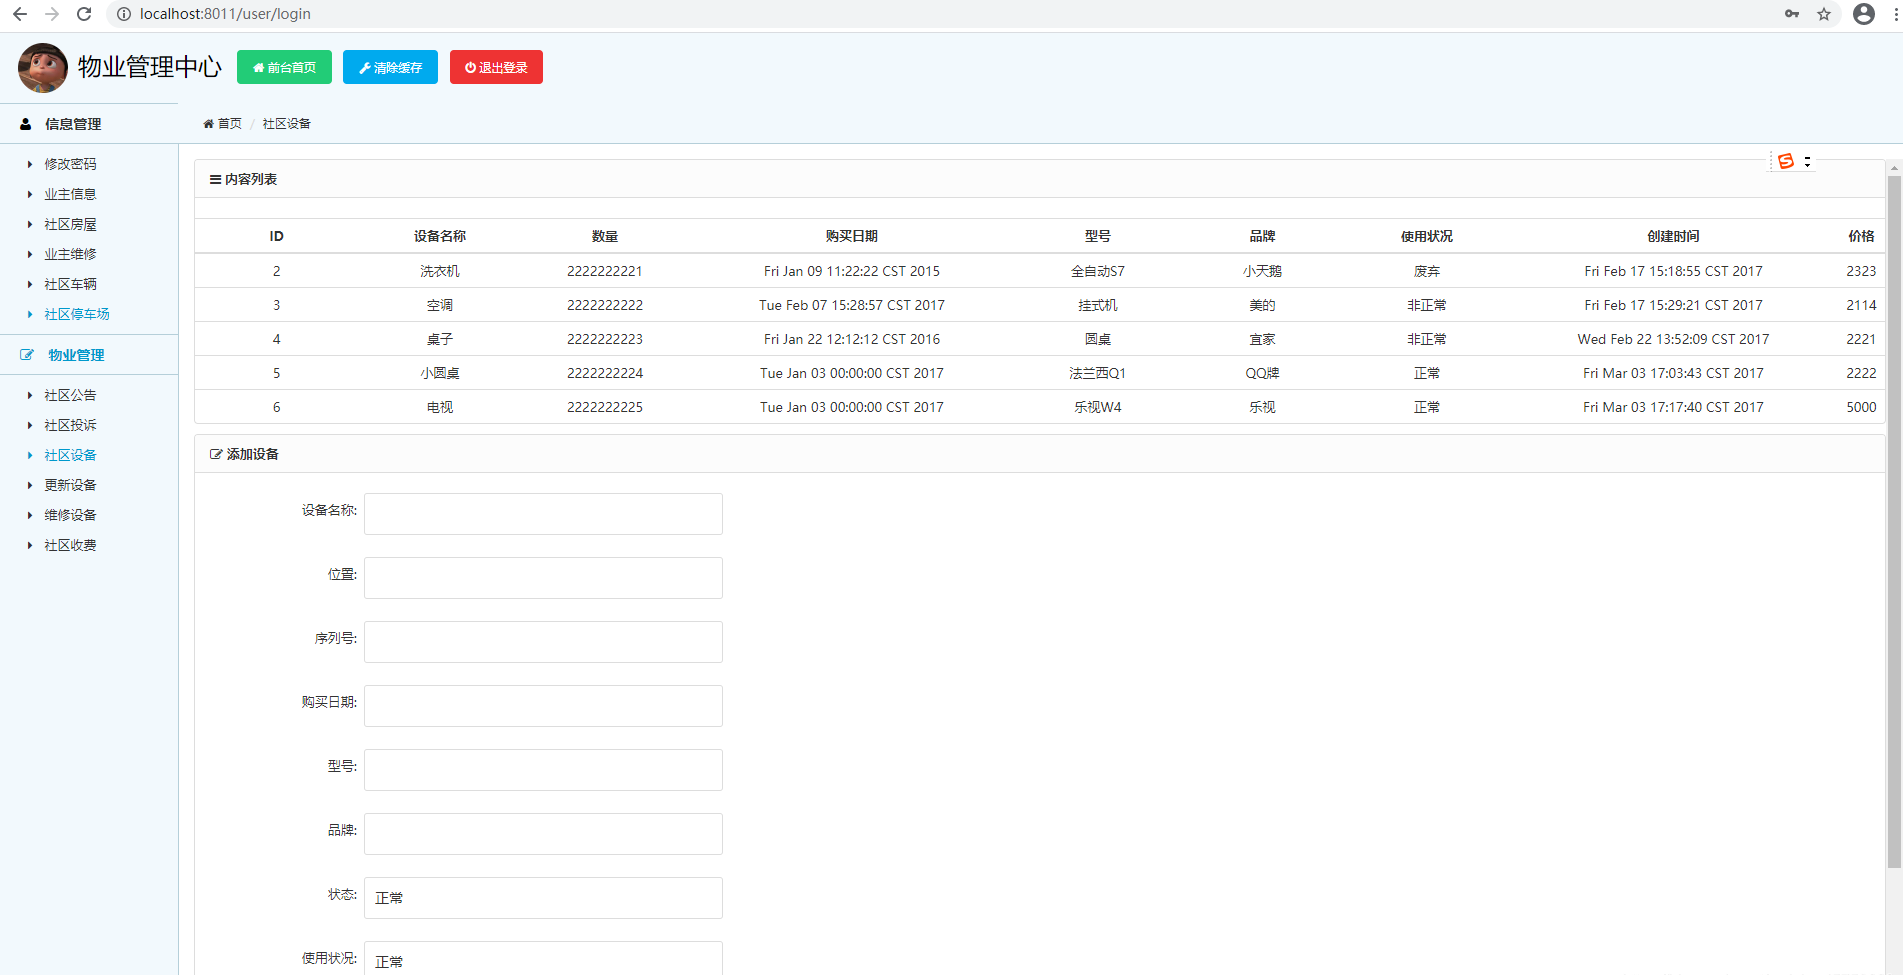The image size is (1903, 975).
Task: Open the saved password key icon
Action: 1792,14
